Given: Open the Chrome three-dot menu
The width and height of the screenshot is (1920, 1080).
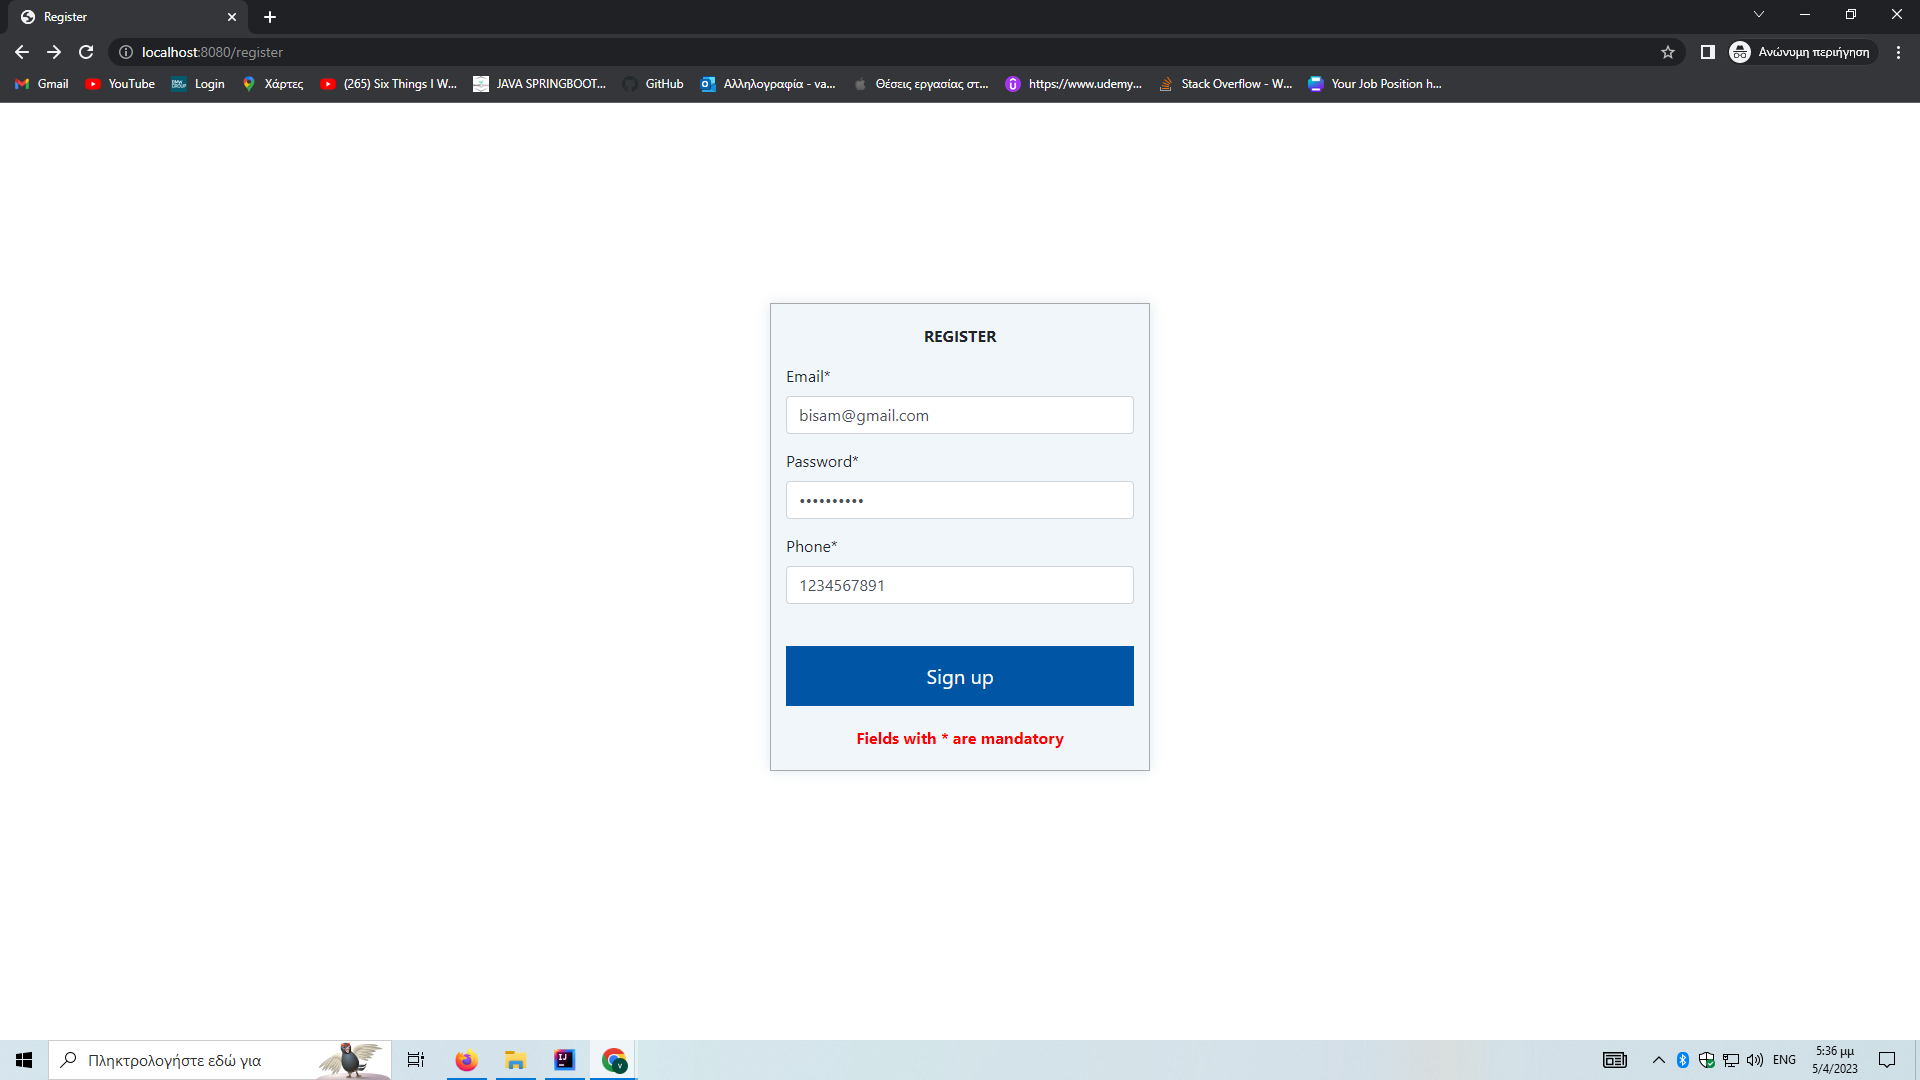Looking at the screenshot, I should (x=1899, y=52).
